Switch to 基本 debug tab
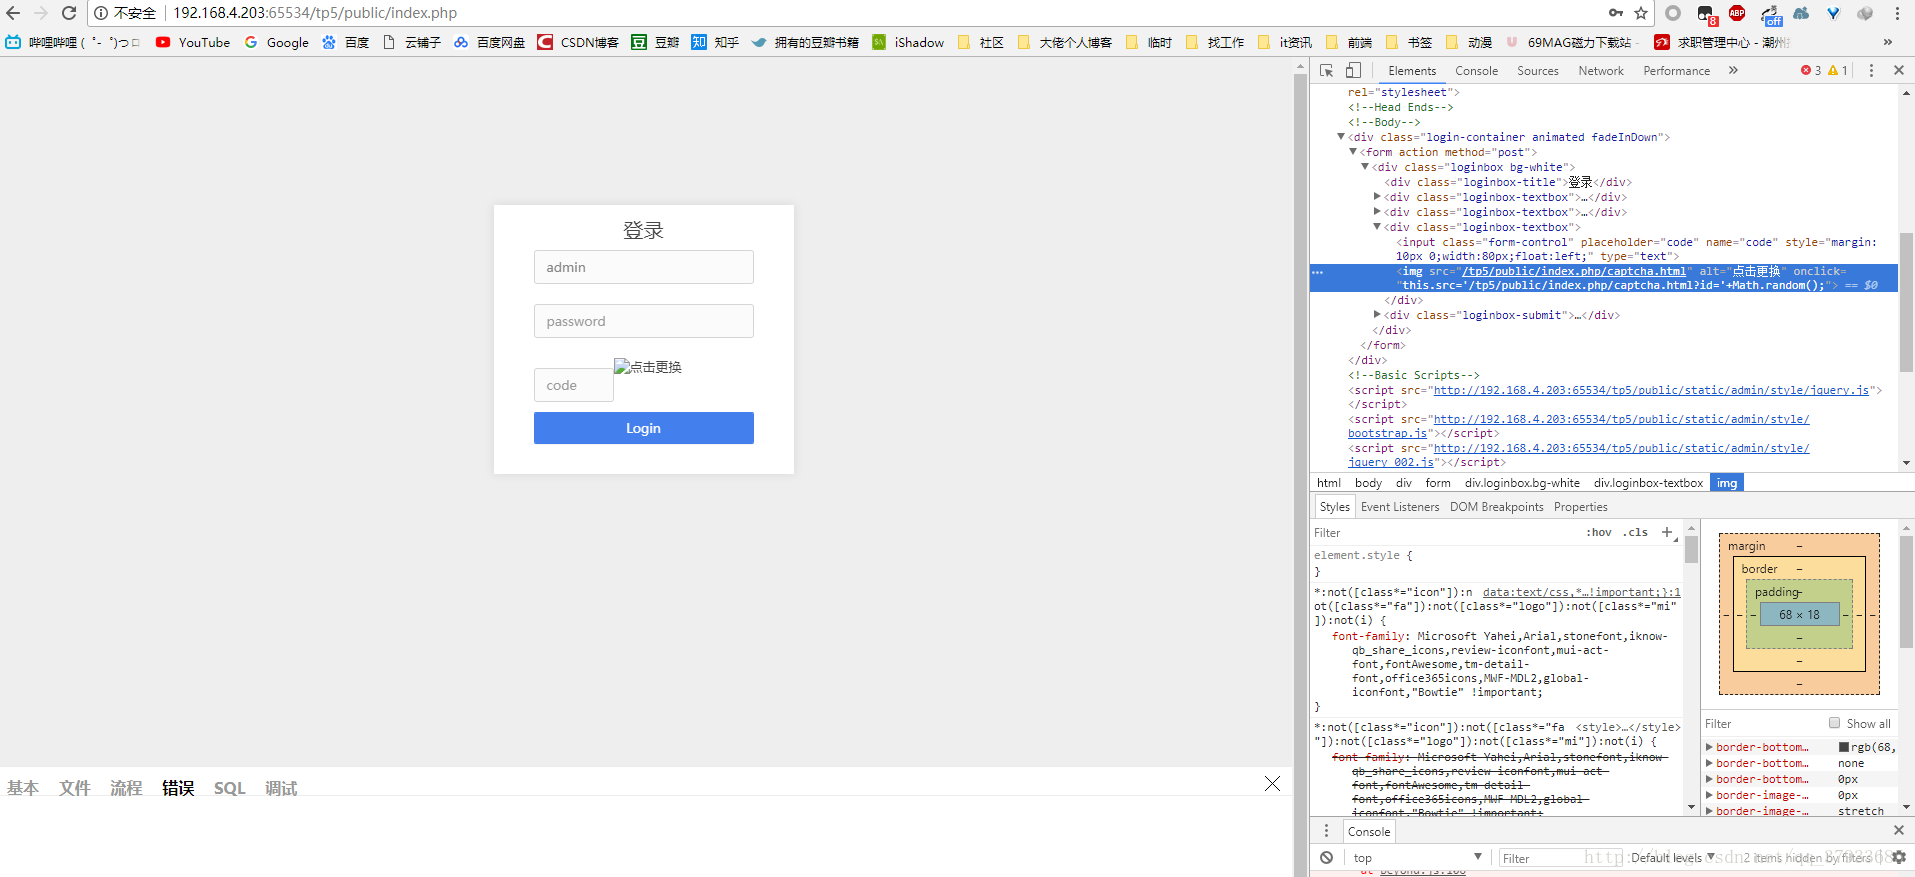Screen dimensions: 1915x877 point(23,788)
